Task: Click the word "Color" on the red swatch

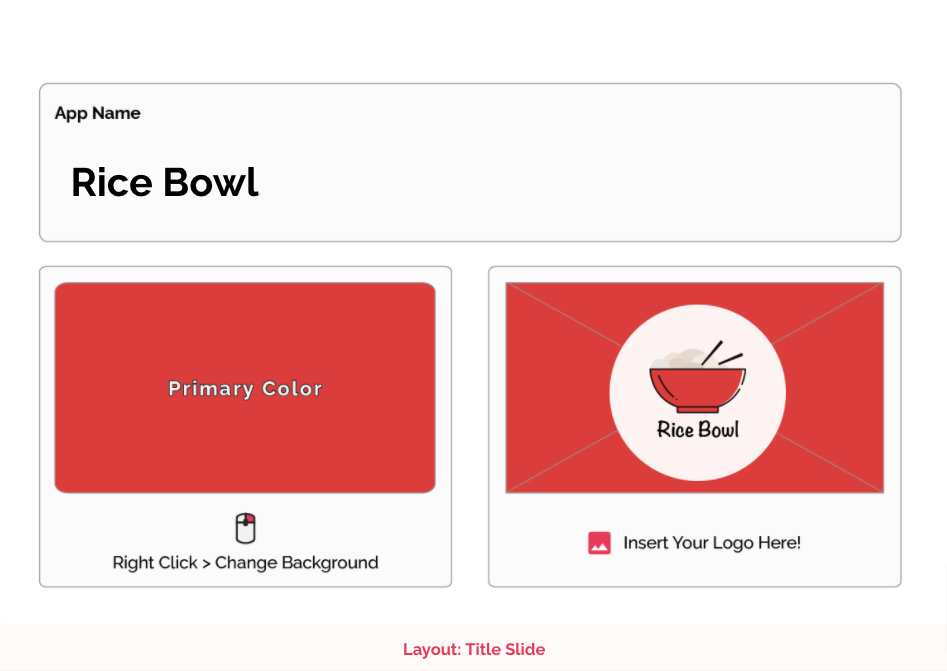Action: pyautogui.click(x=292, y=388)
